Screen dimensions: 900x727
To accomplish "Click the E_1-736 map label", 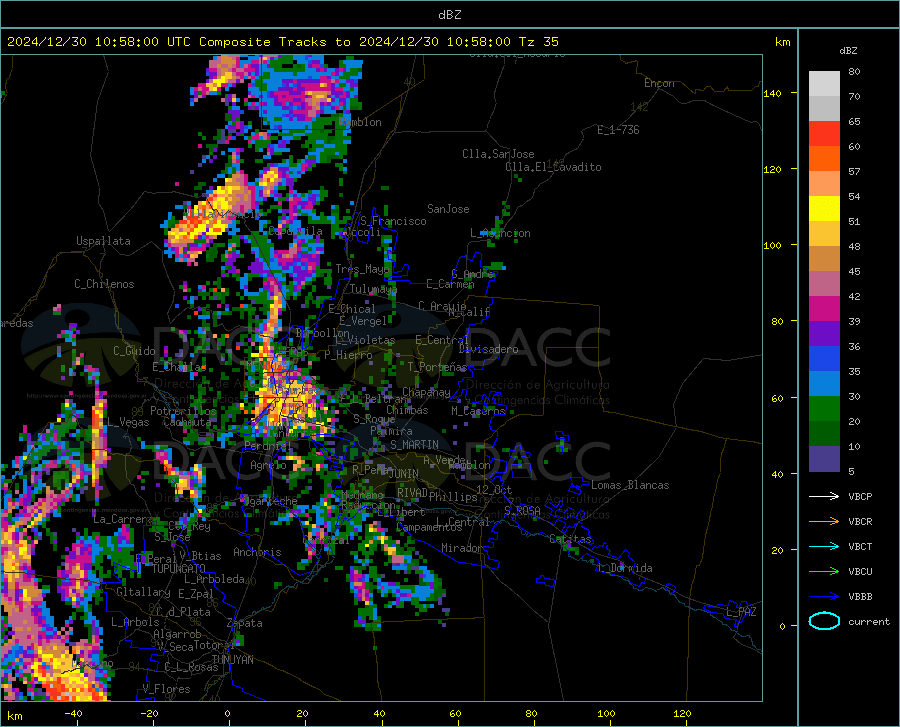I will (618, 130).
